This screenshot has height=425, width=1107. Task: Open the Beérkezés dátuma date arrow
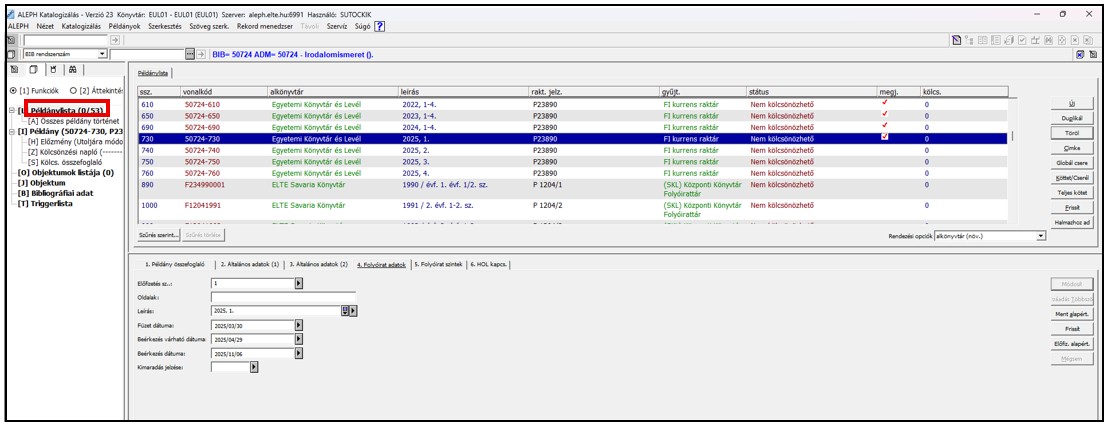(x=298, y=352)
